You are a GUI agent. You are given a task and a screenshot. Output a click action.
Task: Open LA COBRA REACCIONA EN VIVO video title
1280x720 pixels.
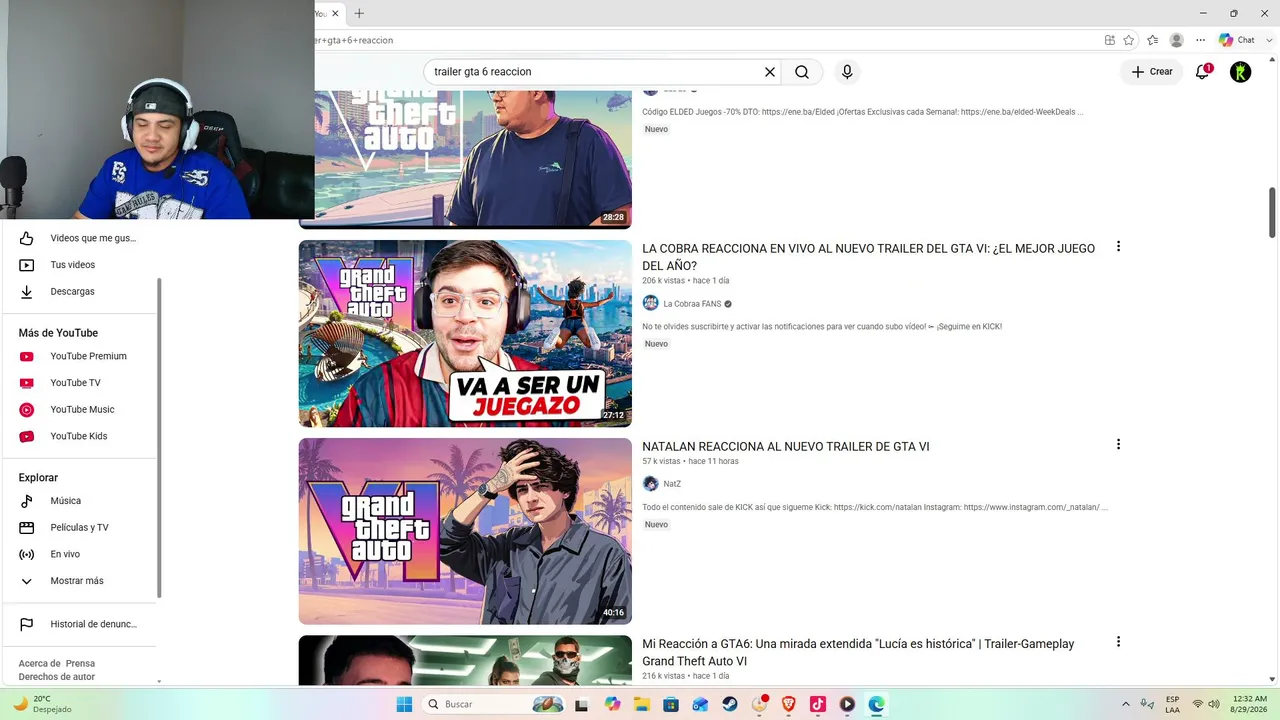click(869, 257)
